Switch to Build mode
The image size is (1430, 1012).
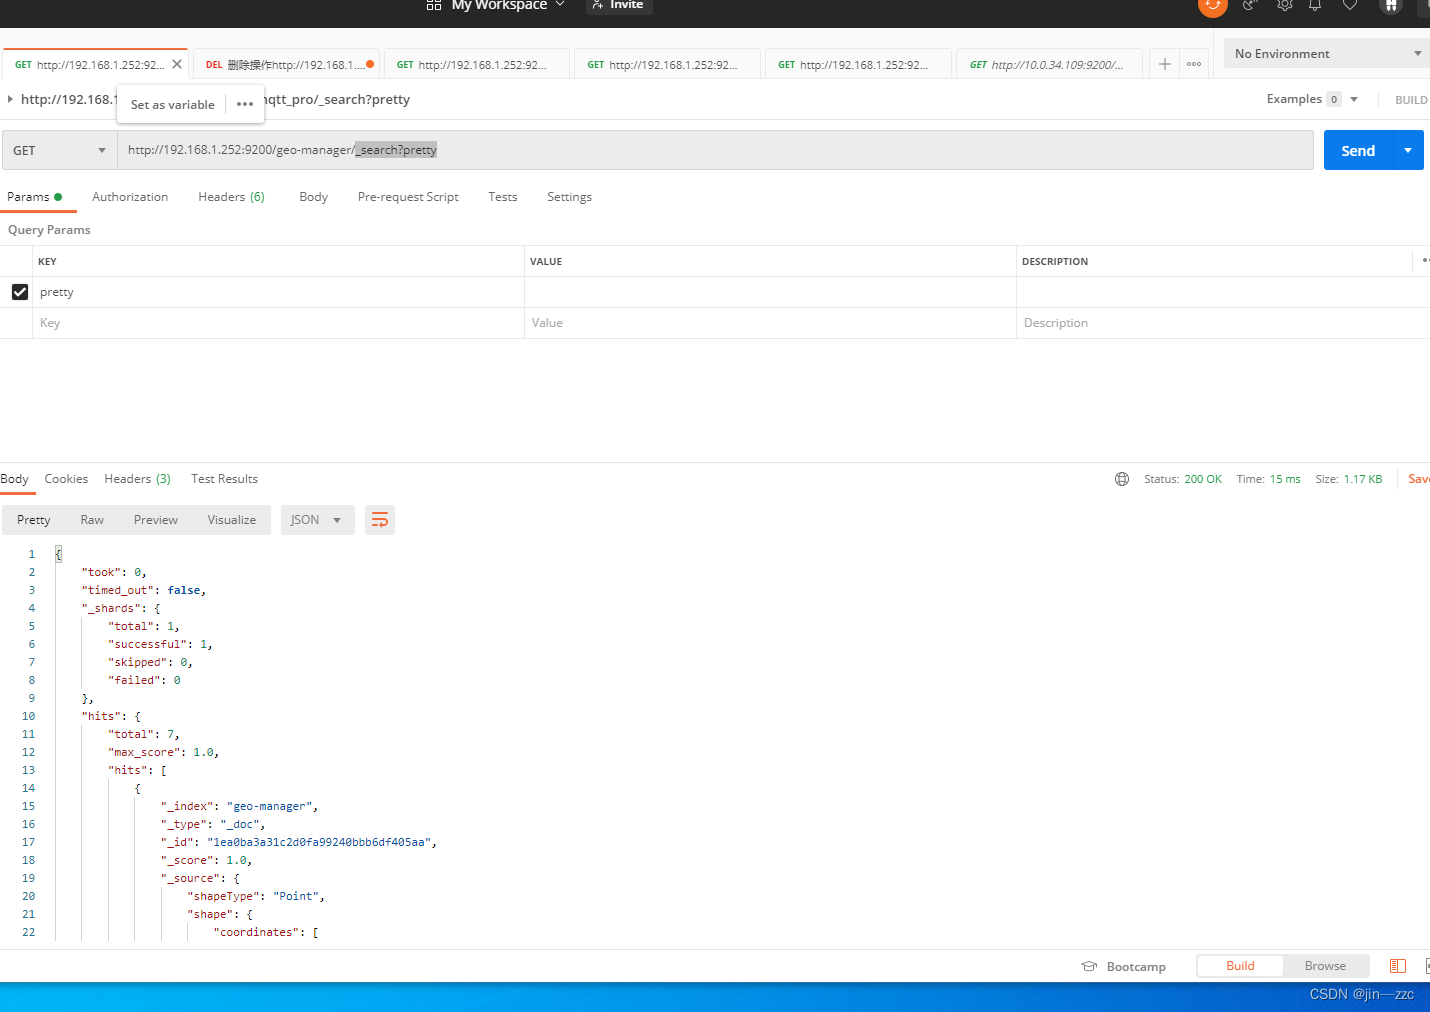(1240, 966)
